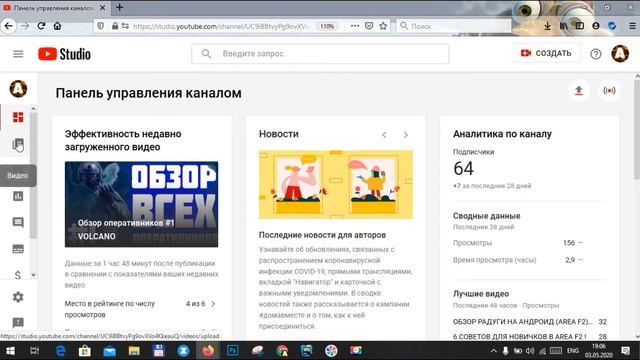Image resolution: width=640 pixels, height=360 pixels.
Task: Open the news illustration image
Action: click(336, 184)
